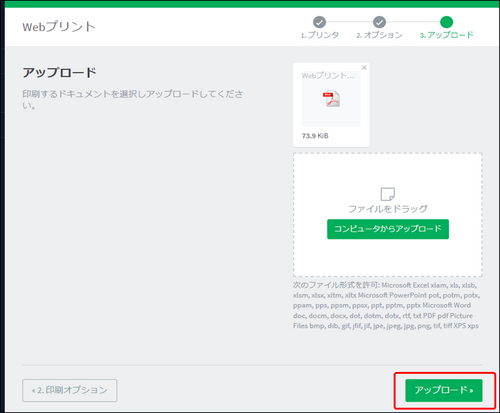500x413 pixels.
Task: Click the green アップロード» button
Action: (444, 390)
